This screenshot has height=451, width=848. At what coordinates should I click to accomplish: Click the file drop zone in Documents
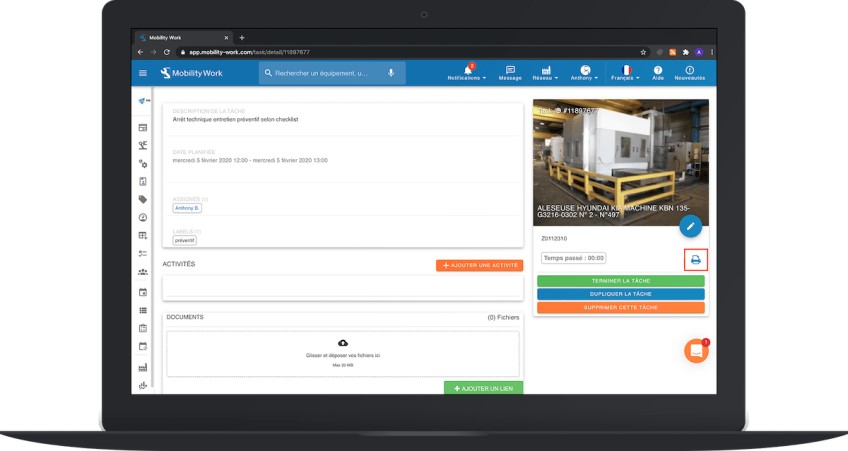tap(343, 354)
